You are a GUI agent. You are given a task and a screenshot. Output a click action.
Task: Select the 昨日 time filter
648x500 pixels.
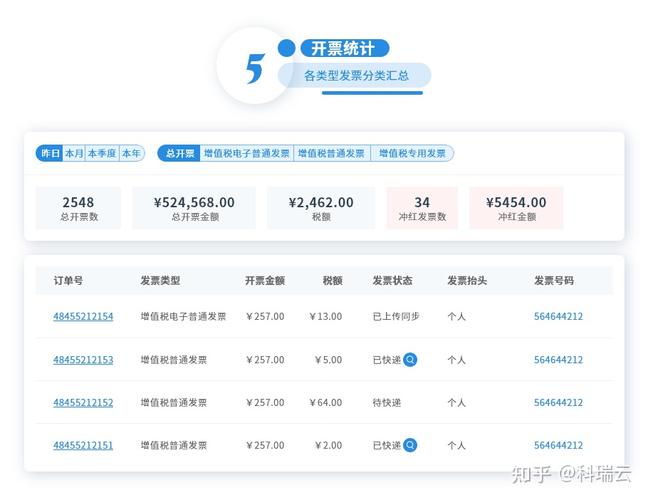pos(50,153)
